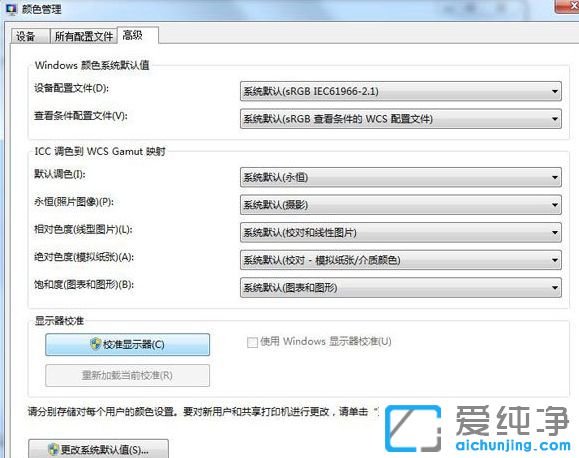This screenshot has width=579, height=458.
Task: Expand the 绝对色度(模拟纸张)(A) dropdown
Action: click(401, 260)
